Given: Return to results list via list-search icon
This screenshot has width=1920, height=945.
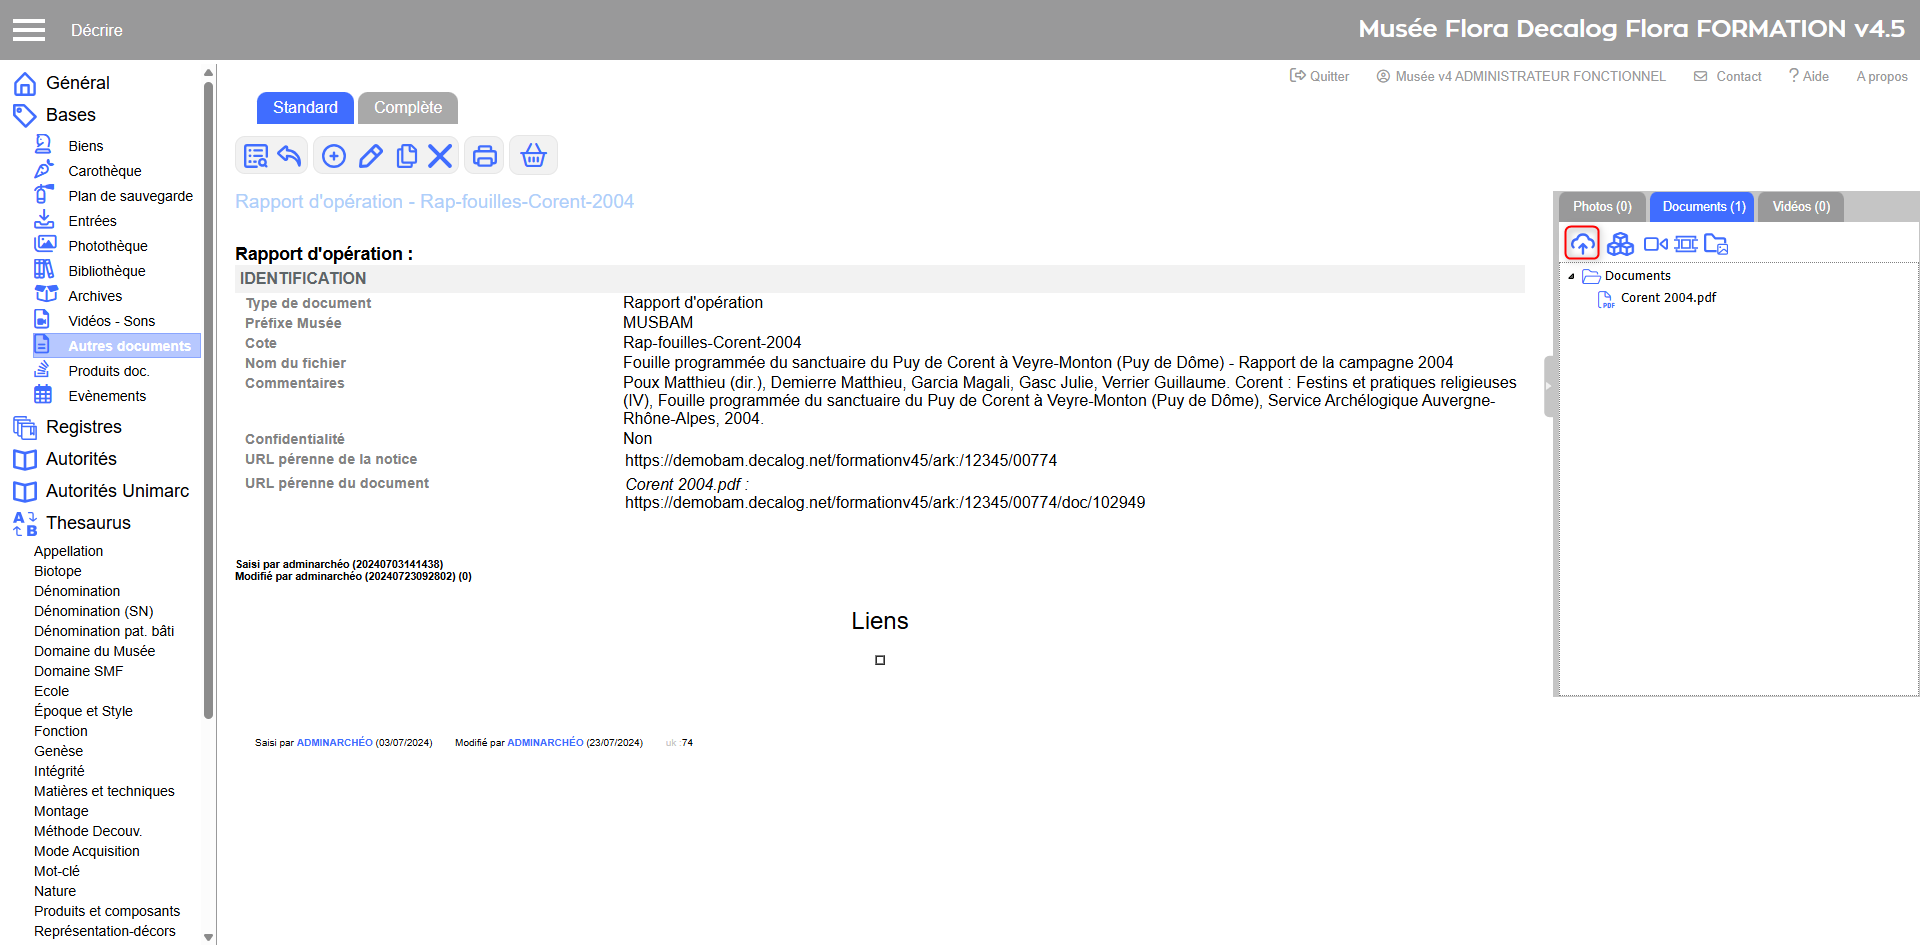Looking at the screenshot, I should pos(256,156).
